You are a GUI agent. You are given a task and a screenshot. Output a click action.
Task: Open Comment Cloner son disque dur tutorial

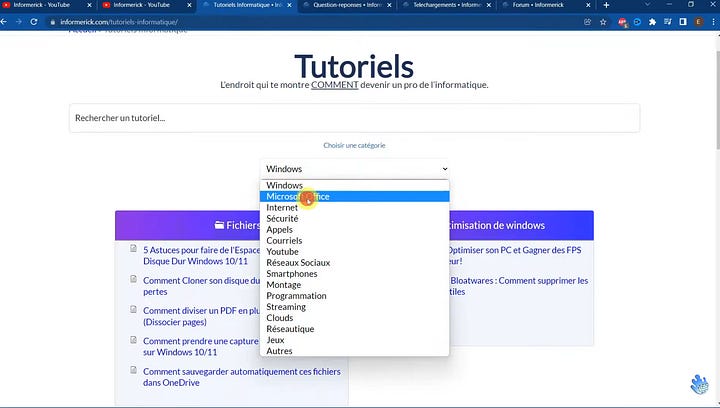(x=201, y=286)
